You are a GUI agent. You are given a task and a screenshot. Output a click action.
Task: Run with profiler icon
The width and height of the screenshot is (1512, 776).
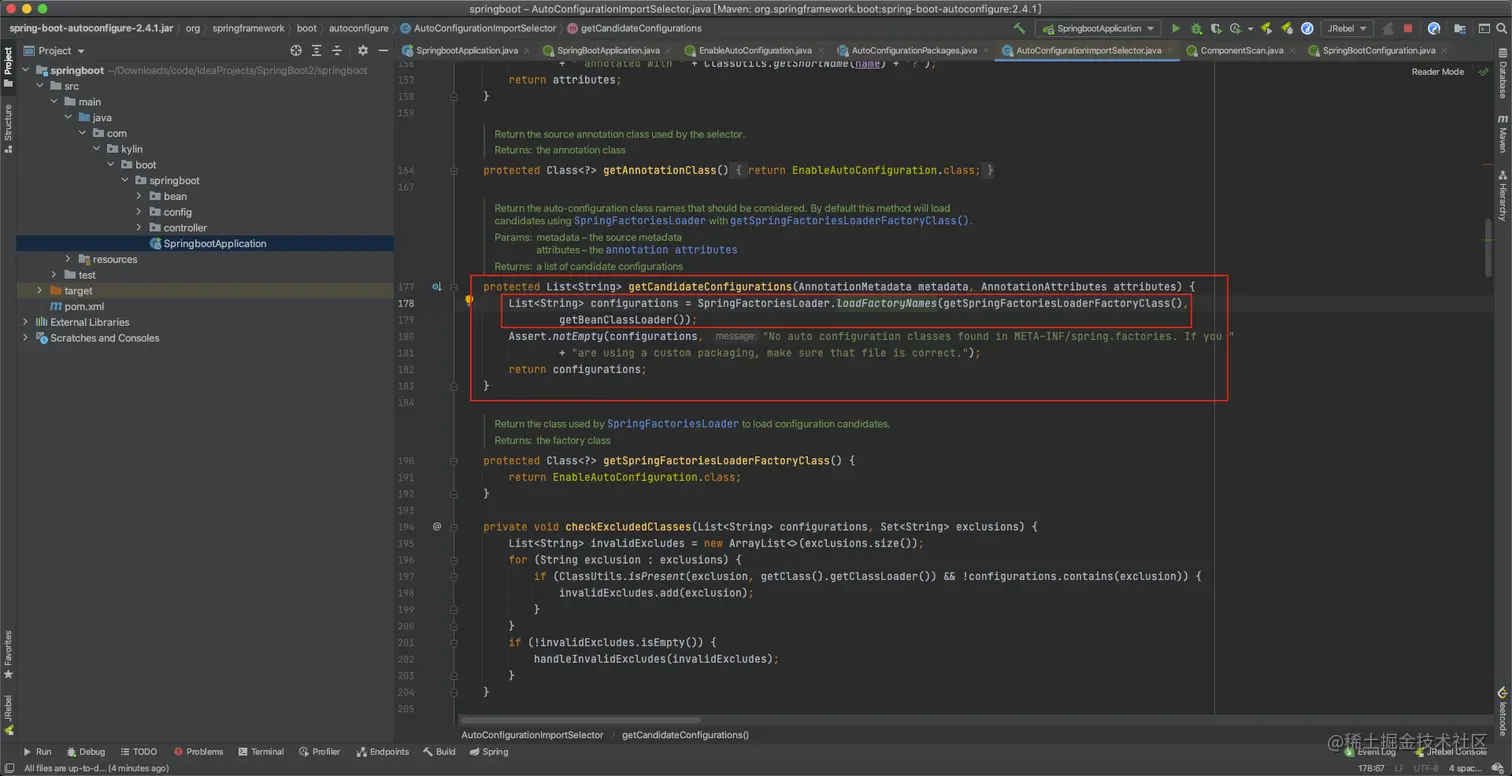tap(1235, 29)
